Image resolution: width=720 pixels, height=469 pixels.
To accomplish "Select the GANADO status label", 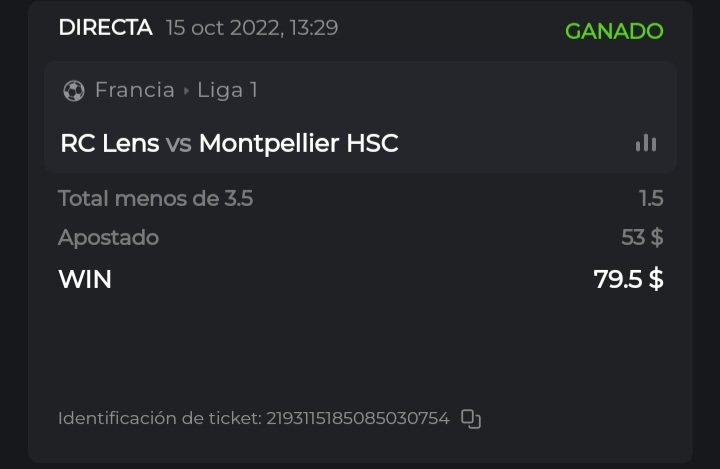I will point(614,31).
